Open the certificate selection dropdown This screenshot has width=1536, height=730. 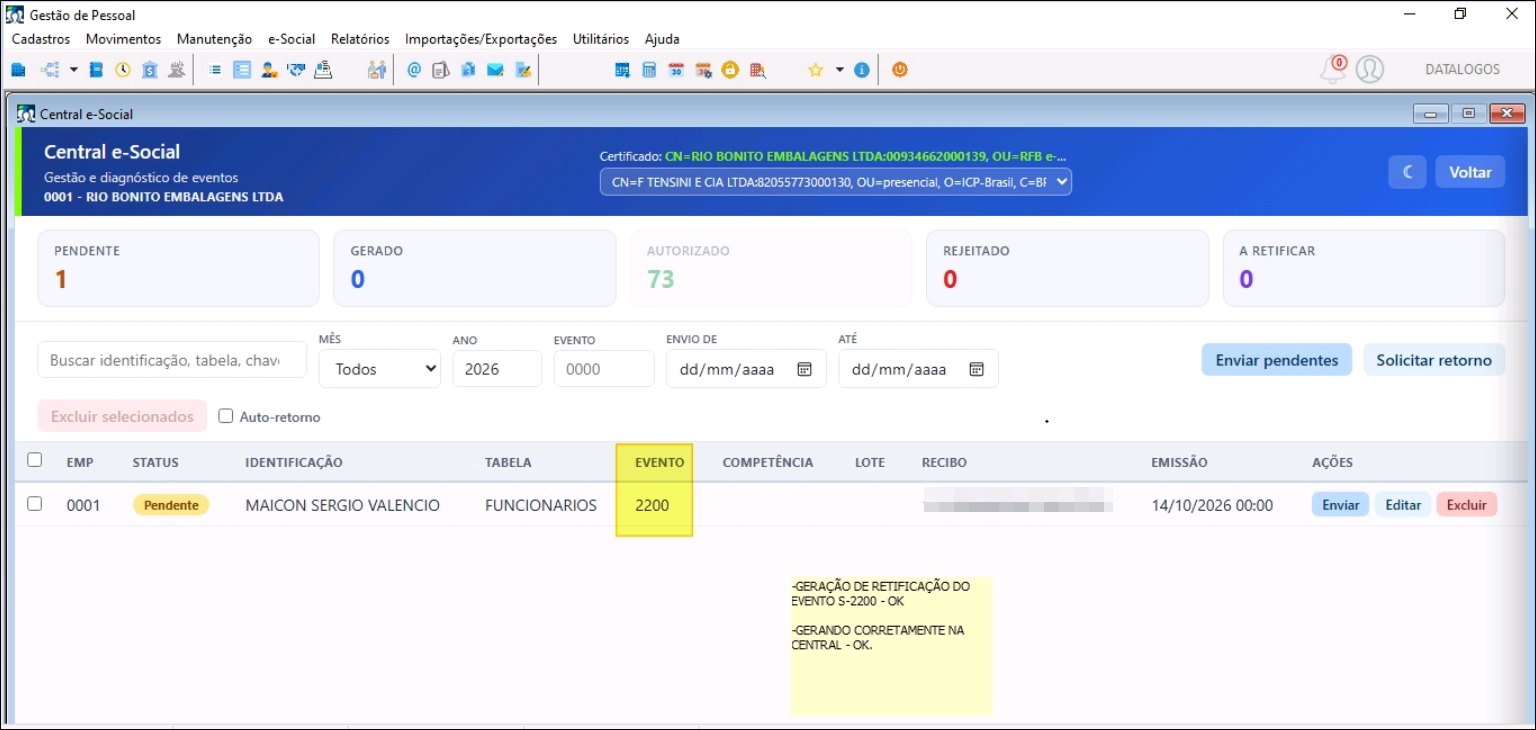pos(835,181)
